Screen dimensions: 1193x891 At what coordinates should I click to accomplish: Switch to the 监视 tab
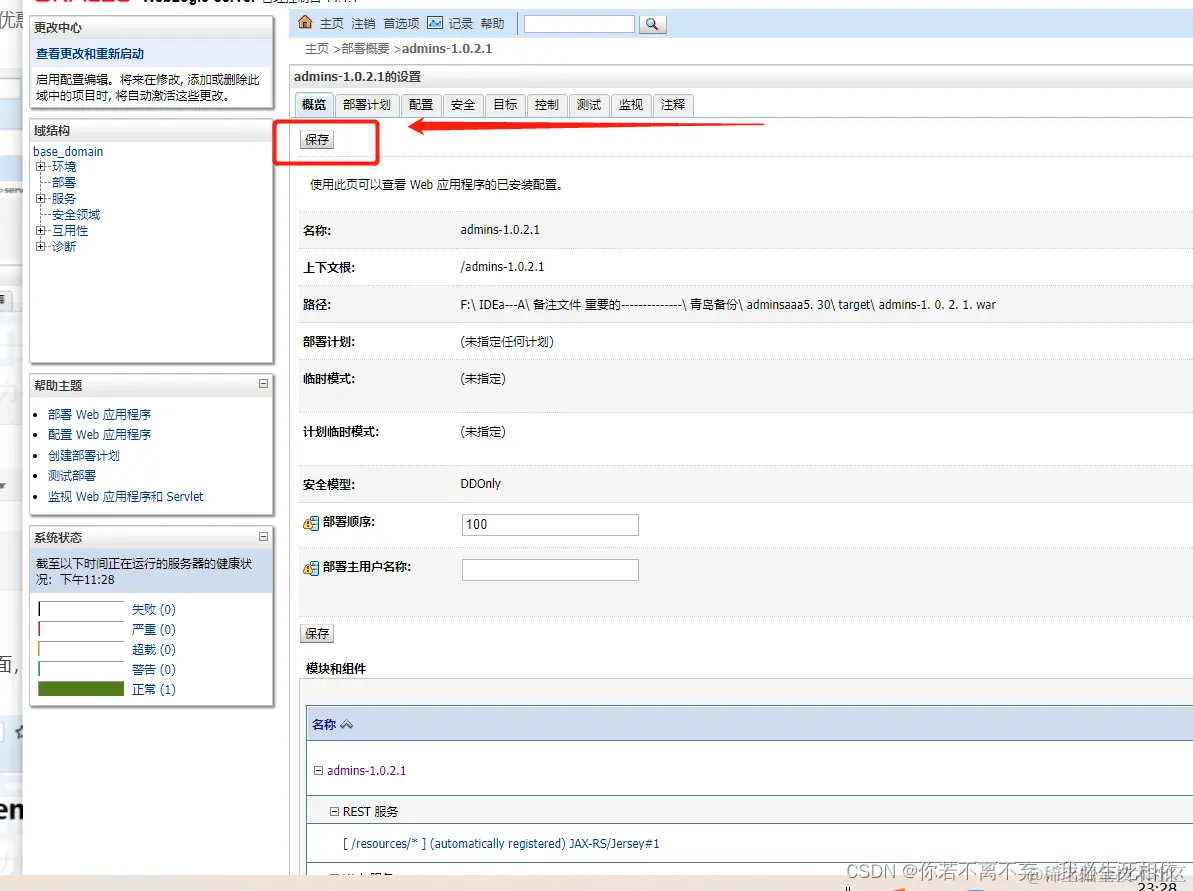tap(631, 104)
